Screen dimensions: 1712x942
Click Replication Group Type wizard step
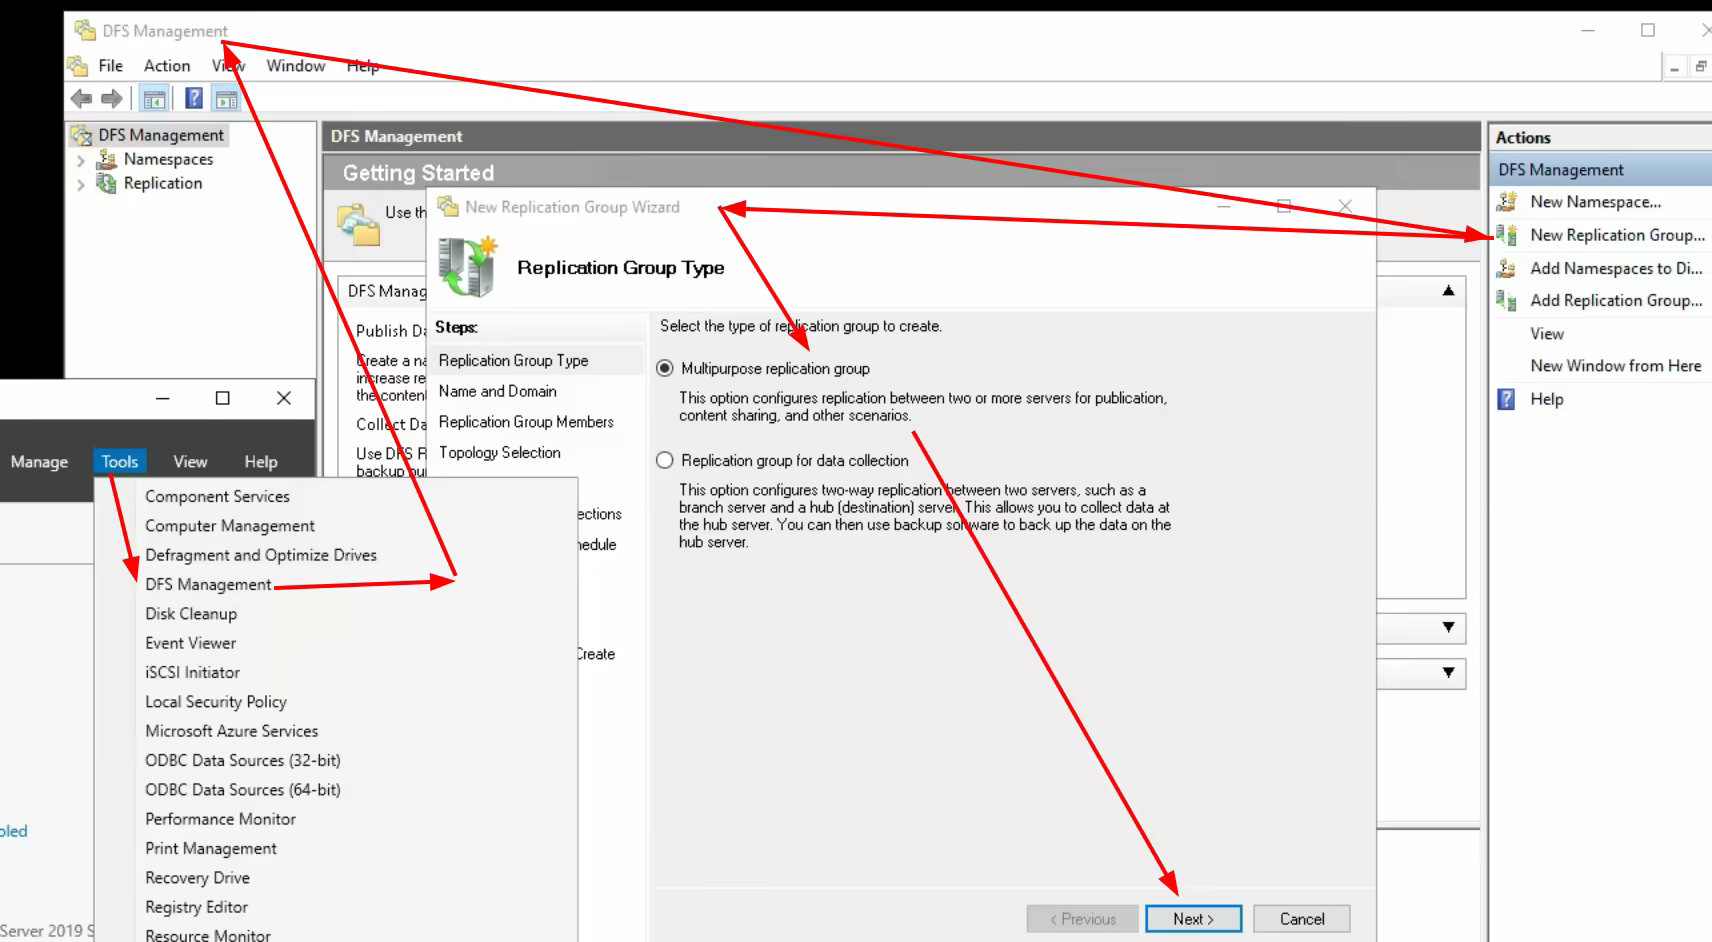point(513,360)
